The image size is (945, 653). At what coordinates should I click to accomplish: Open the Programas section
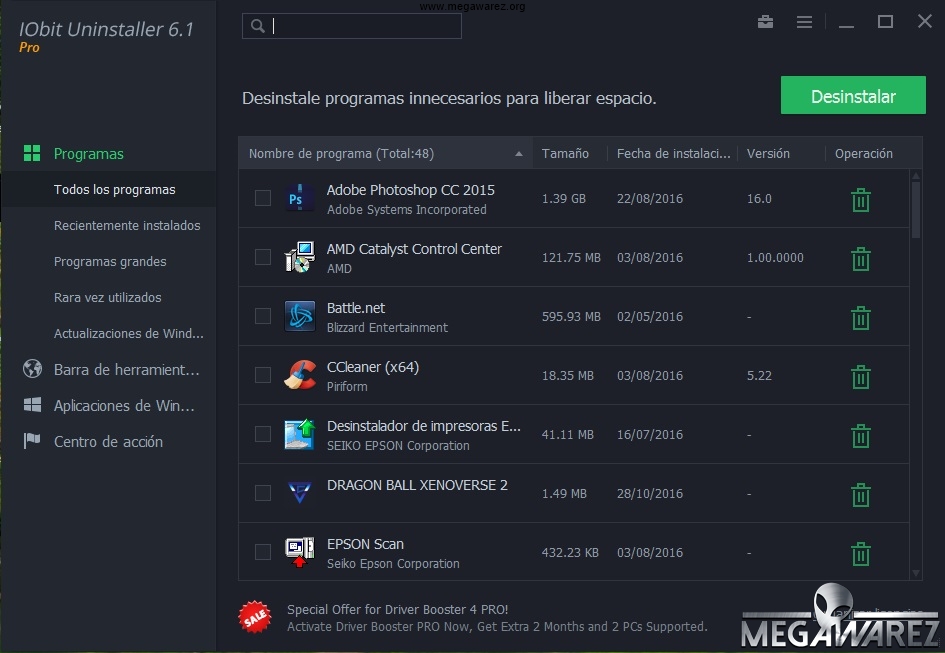(x=89, y=154)
